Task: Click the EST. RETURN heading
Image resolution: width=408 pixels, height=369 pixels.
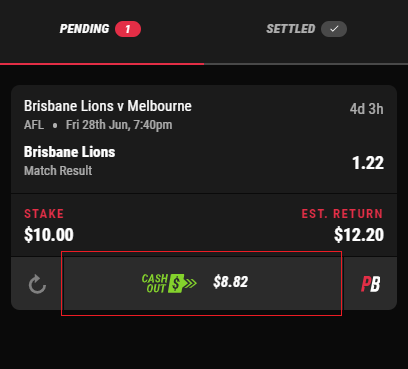Action: [x=342, y=214]
